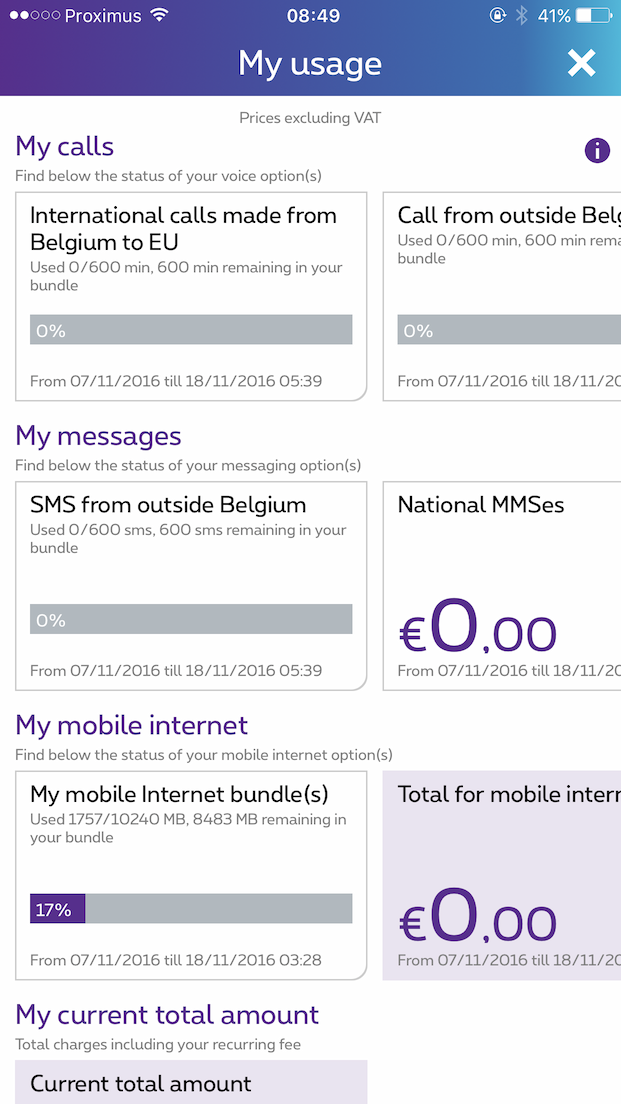Viewport: 621px width, 1104px height.
Task: Tap the SMS 0% usage bar
Action: tap(191, 619)
